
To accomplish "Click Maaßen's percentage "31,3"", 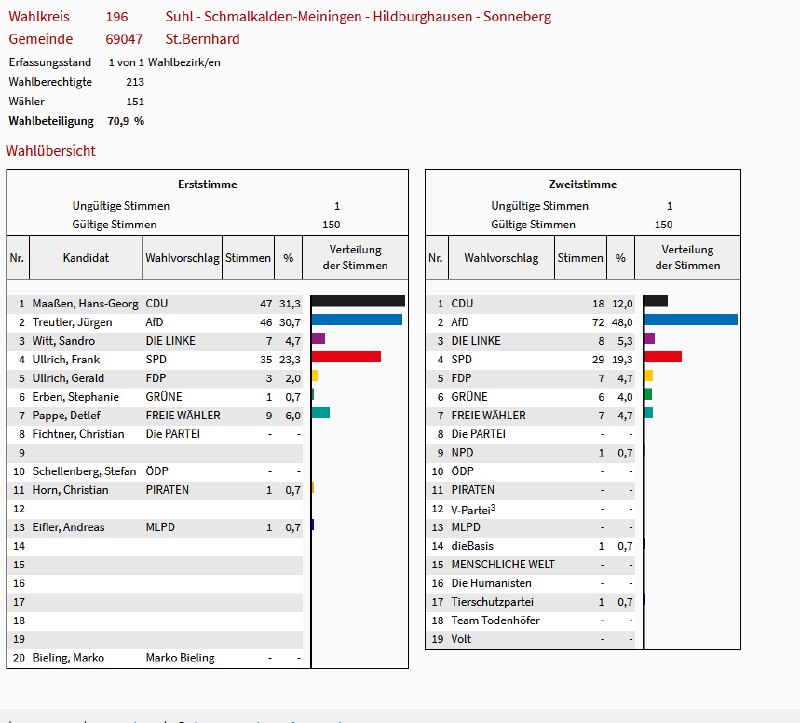I will [290, 304].
